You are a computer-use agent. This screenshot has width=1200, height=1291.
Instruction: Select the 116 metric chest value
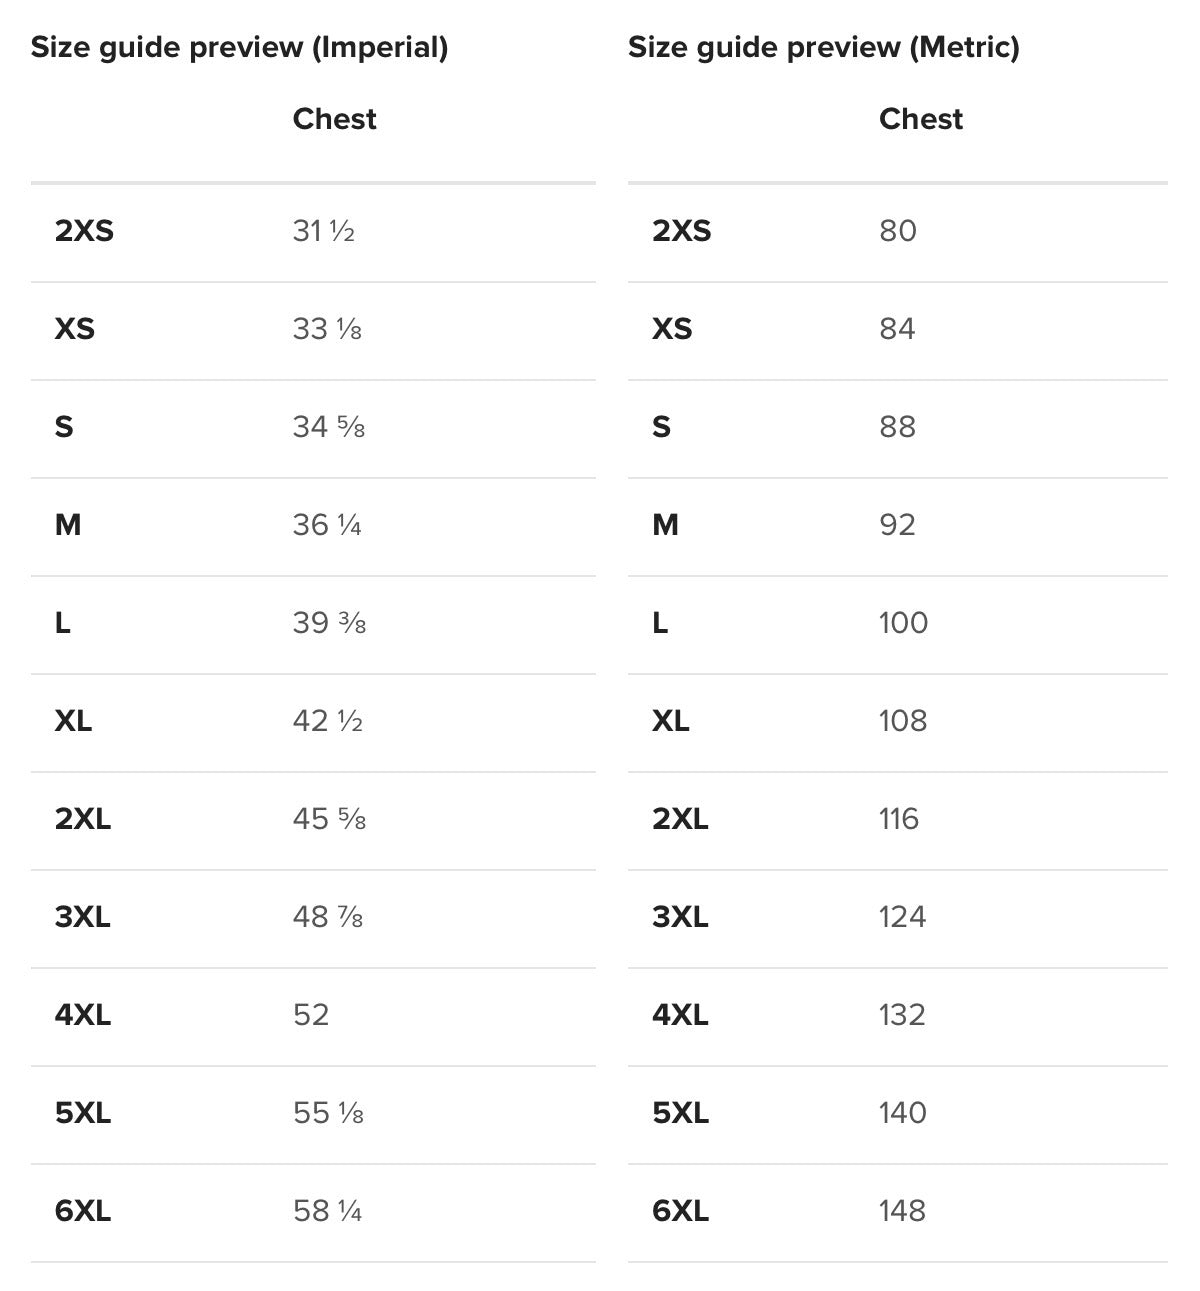(x=898, y=819)
